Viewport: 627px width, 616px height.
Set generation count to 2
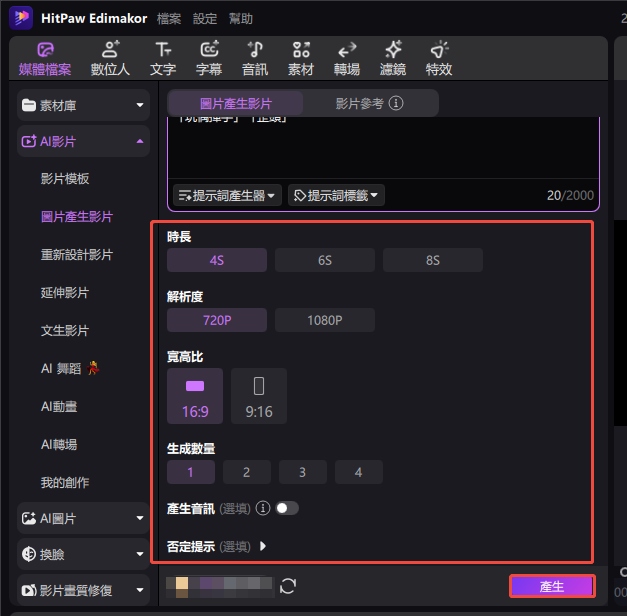[x=247, y=472]
